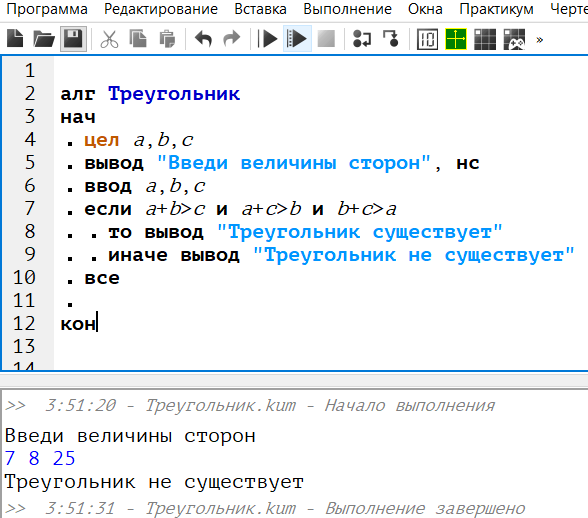
Task: Start the highlighted run-with-trace play button
Action: (297, 39)
